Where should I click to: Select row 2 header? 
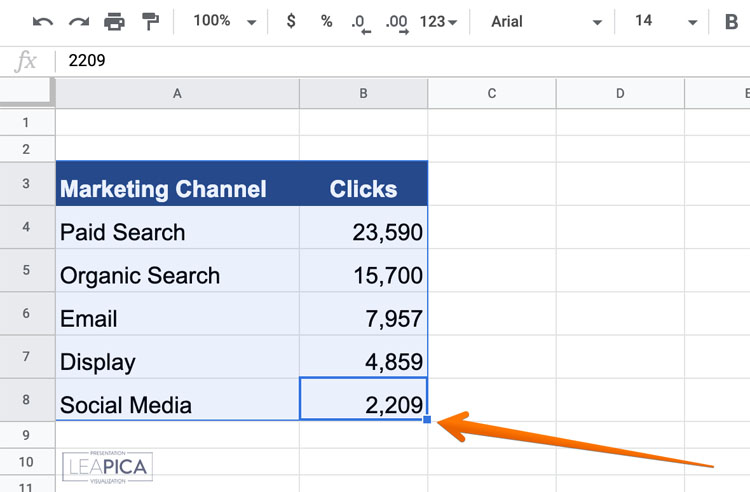click(x=26, y=149)
